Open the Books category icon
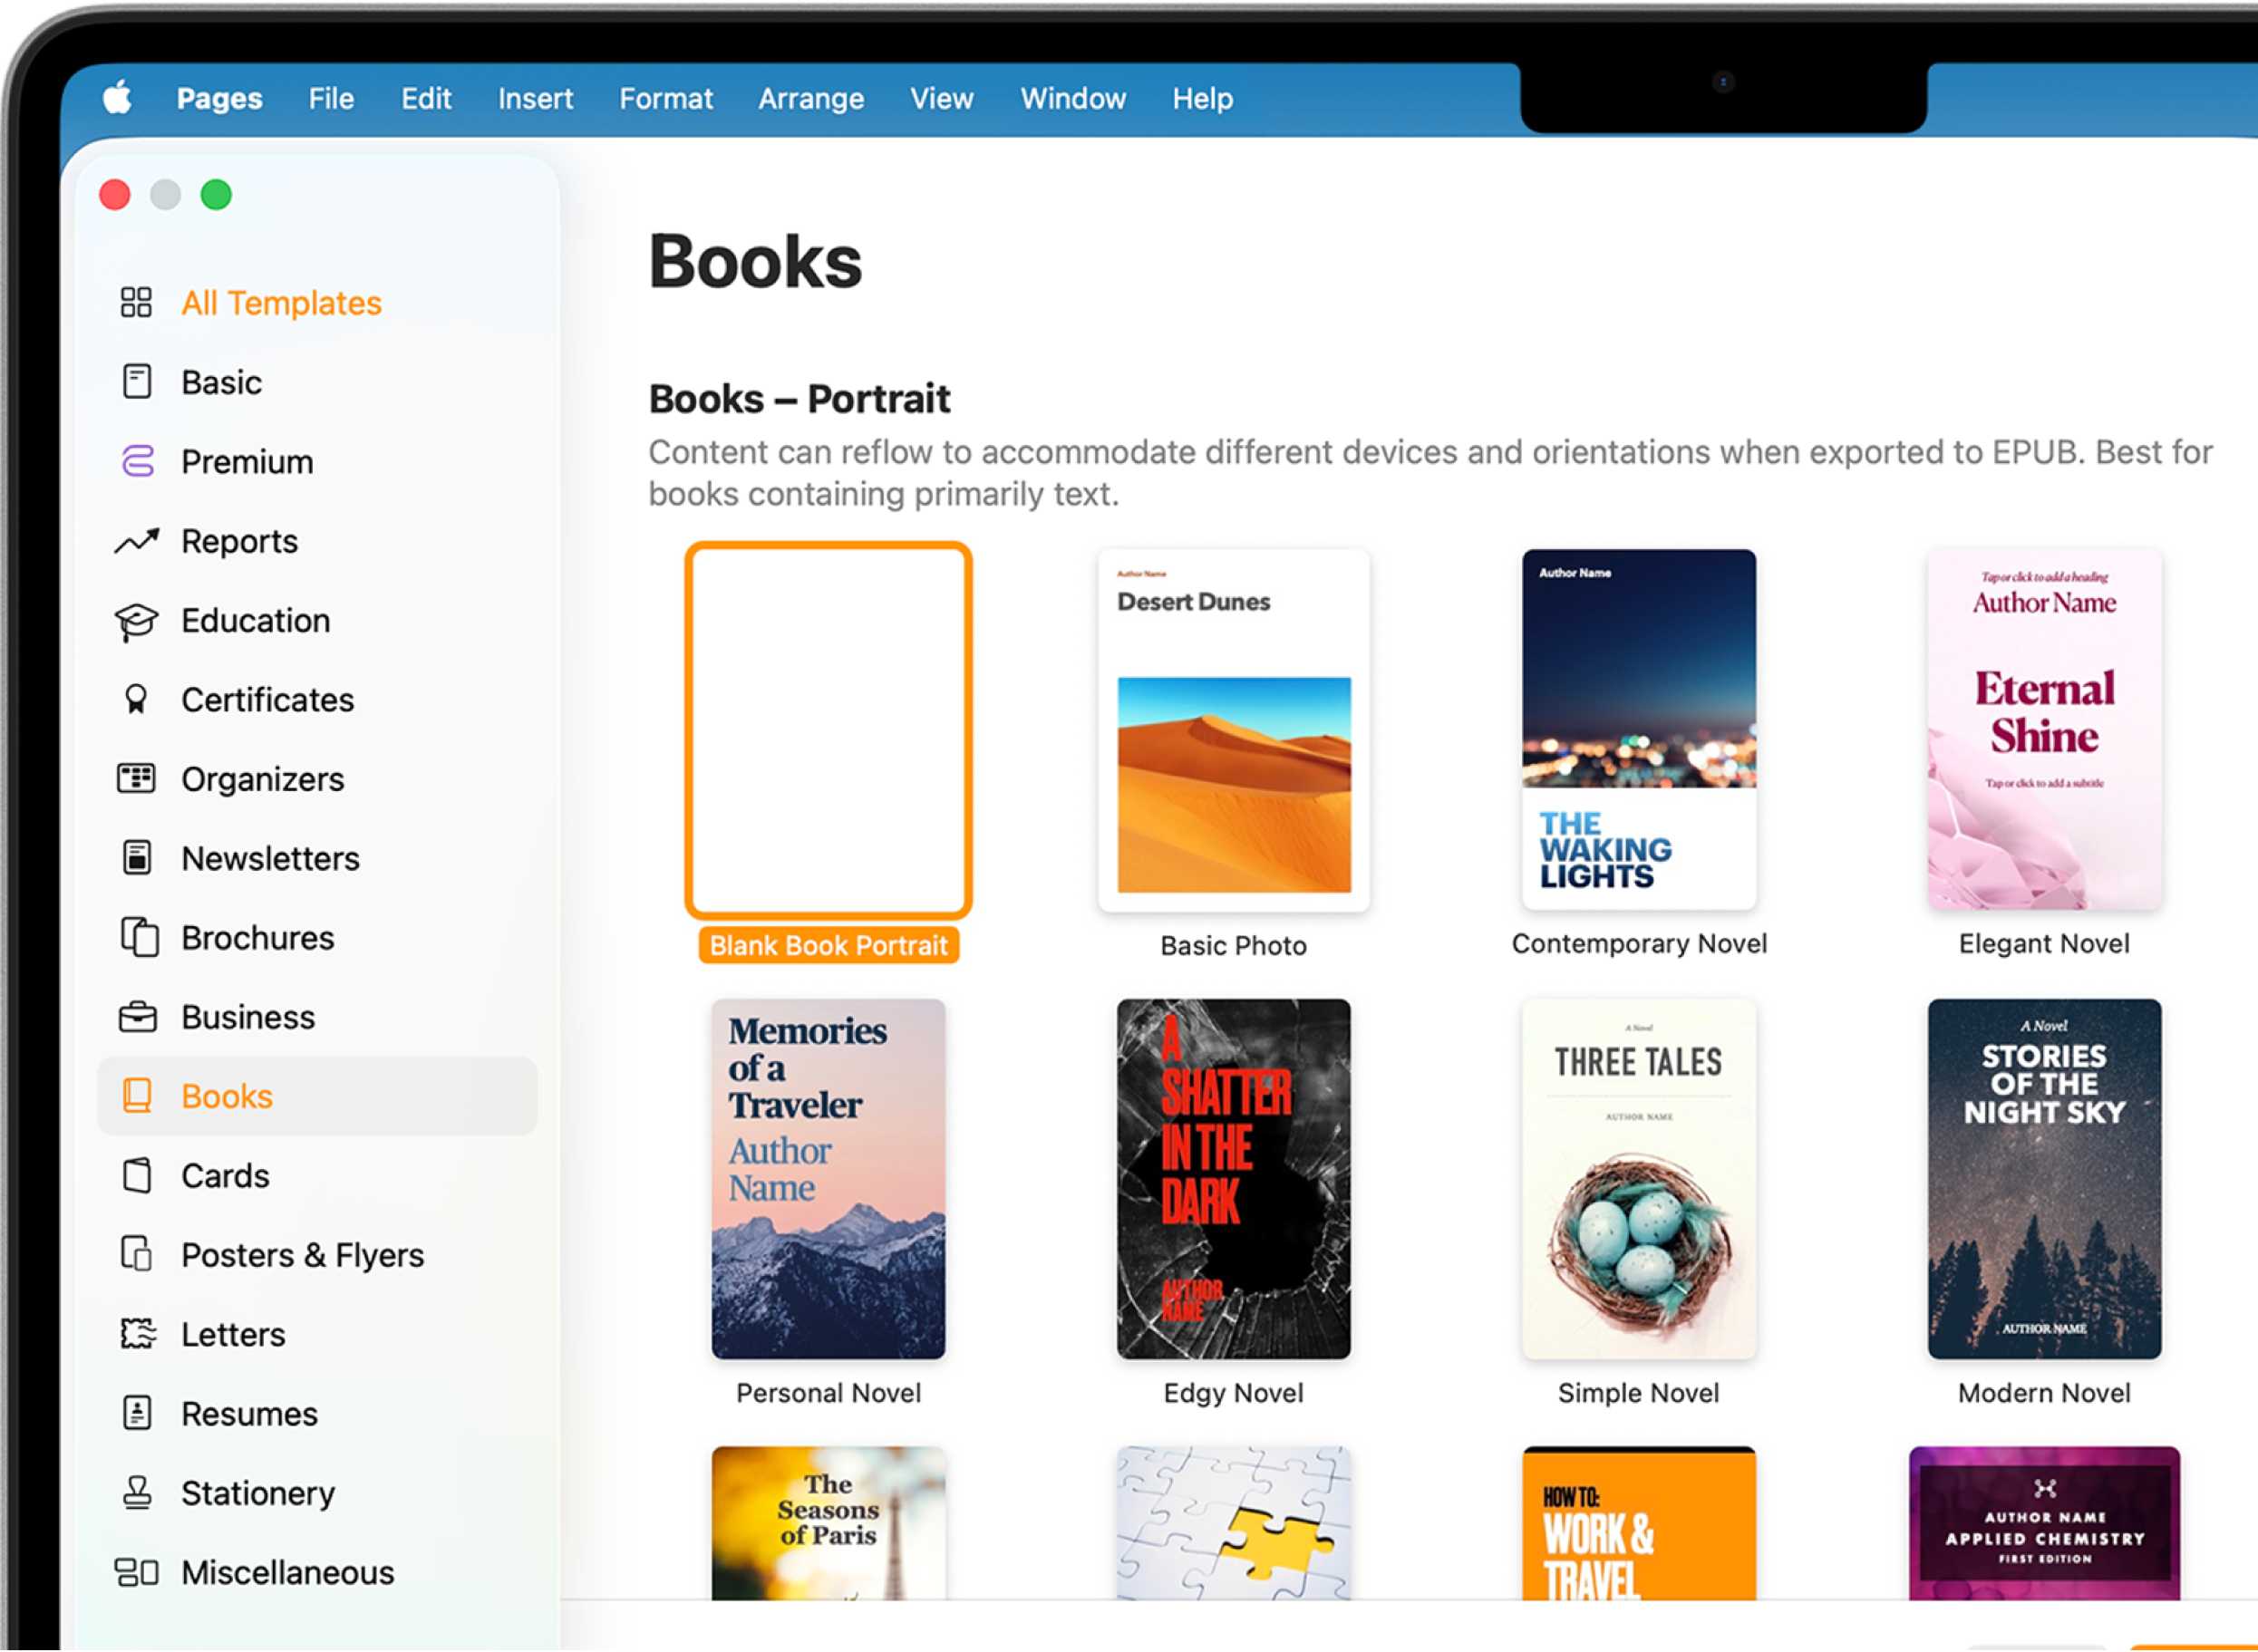 pos(137,1096)
